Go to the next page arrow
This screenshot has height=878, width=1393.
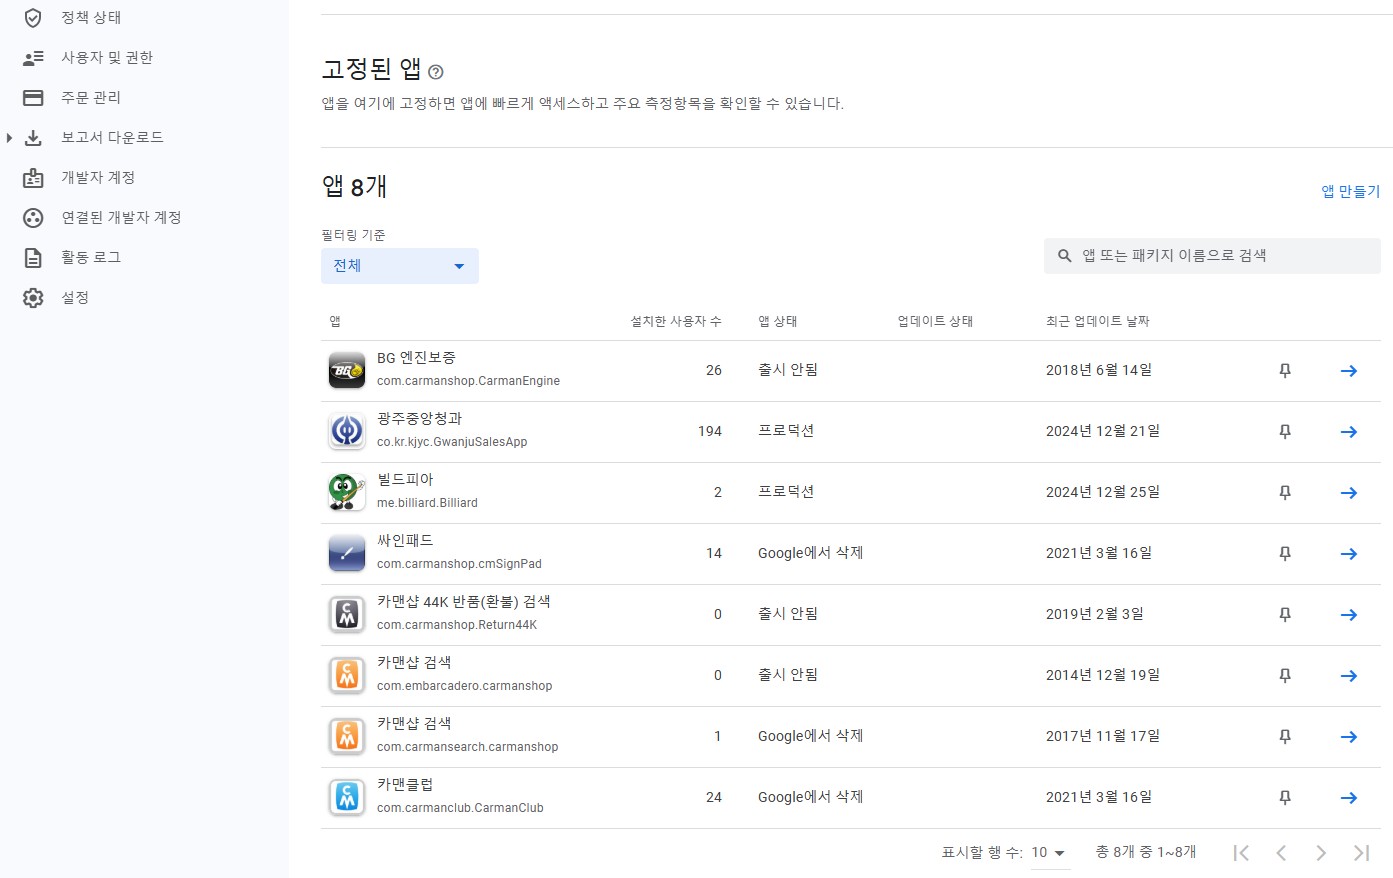coord(1321,853)
